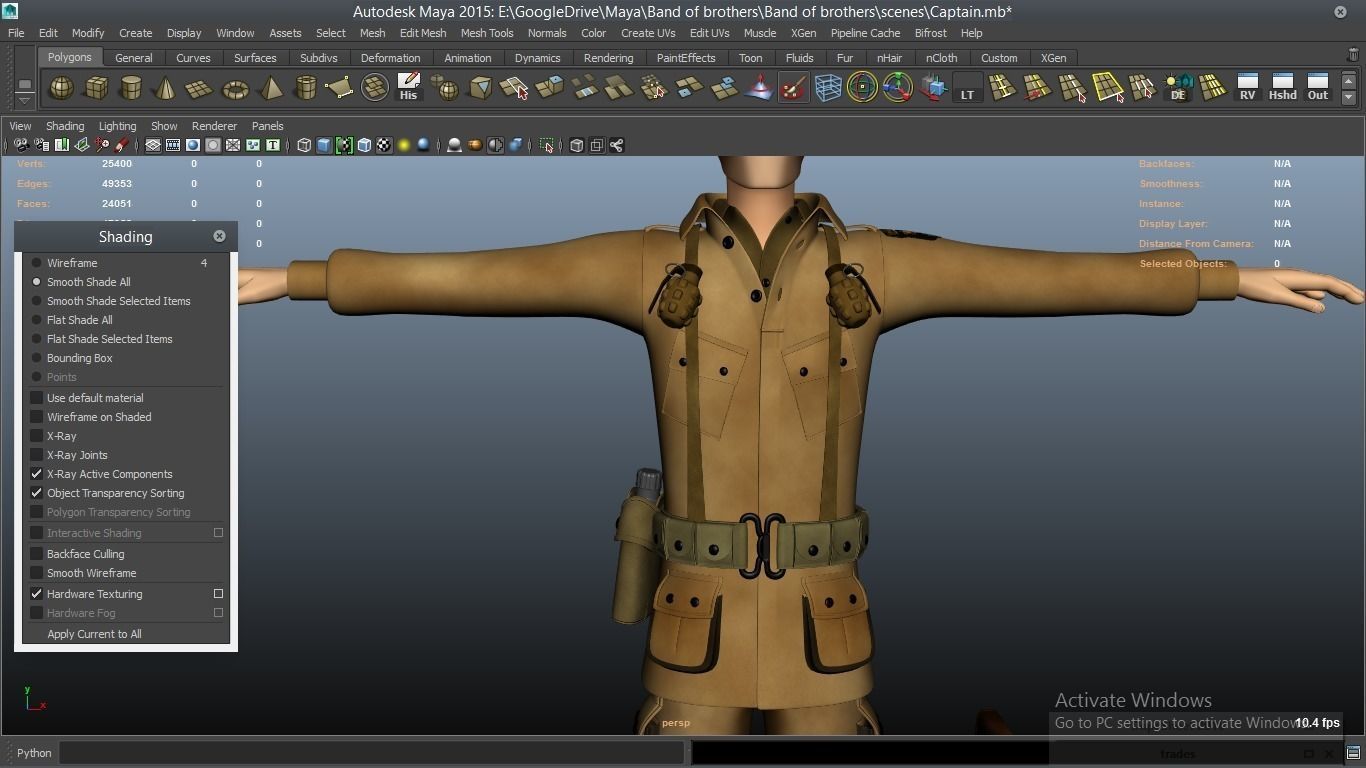Switch to the Deformation shelf tab
The height and width of the screenshot is (768, 1366).
390,58
